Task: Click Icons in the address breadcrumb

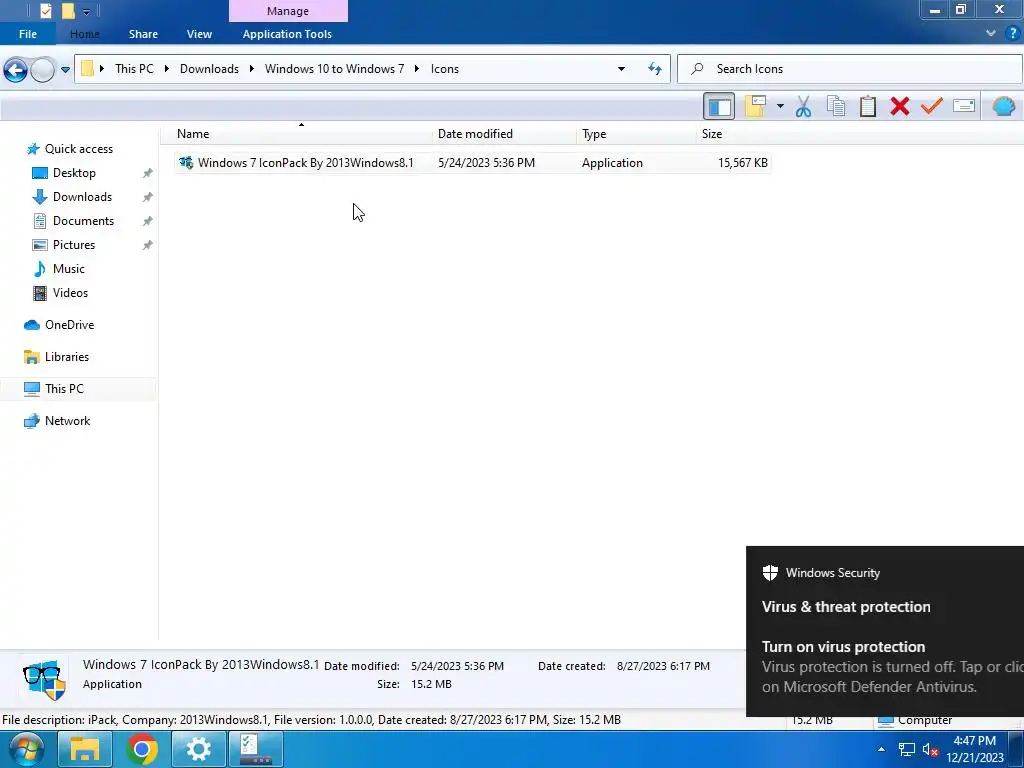Action: point(445,69)
